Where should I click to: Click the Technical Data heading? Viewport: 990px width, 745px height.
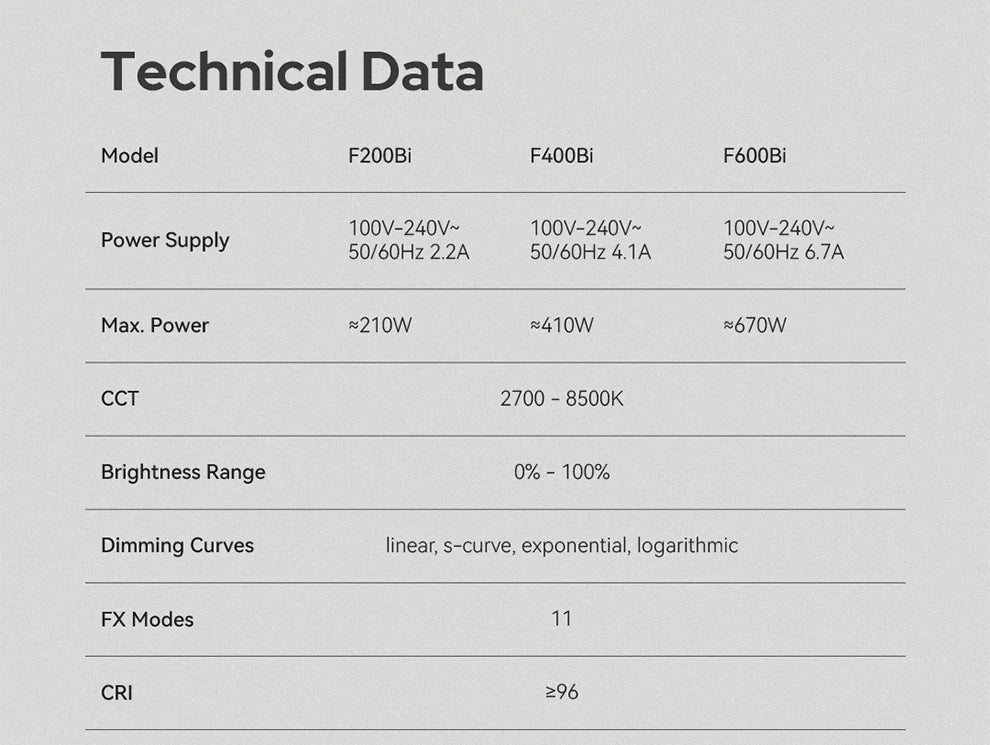292,71
